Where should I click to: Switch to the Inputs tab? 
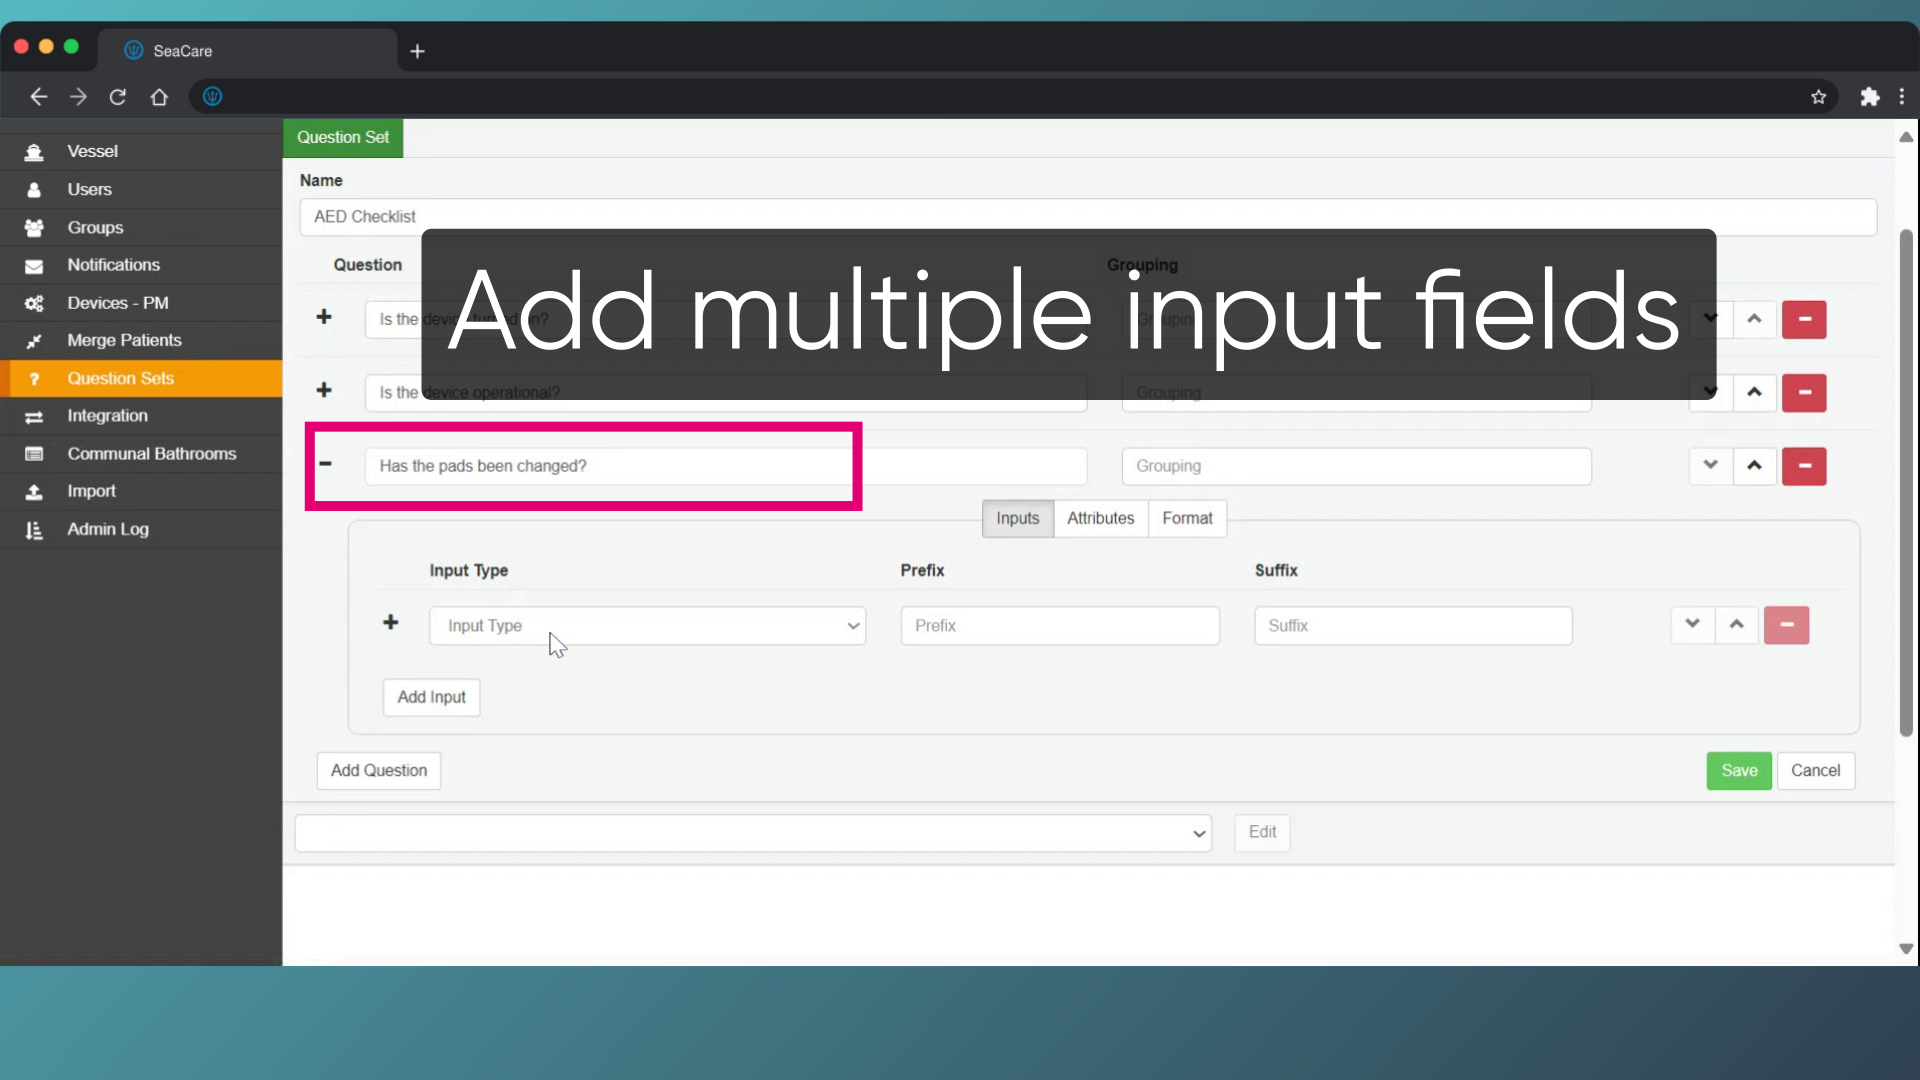pyautogui.click(x=1017, y=519)
